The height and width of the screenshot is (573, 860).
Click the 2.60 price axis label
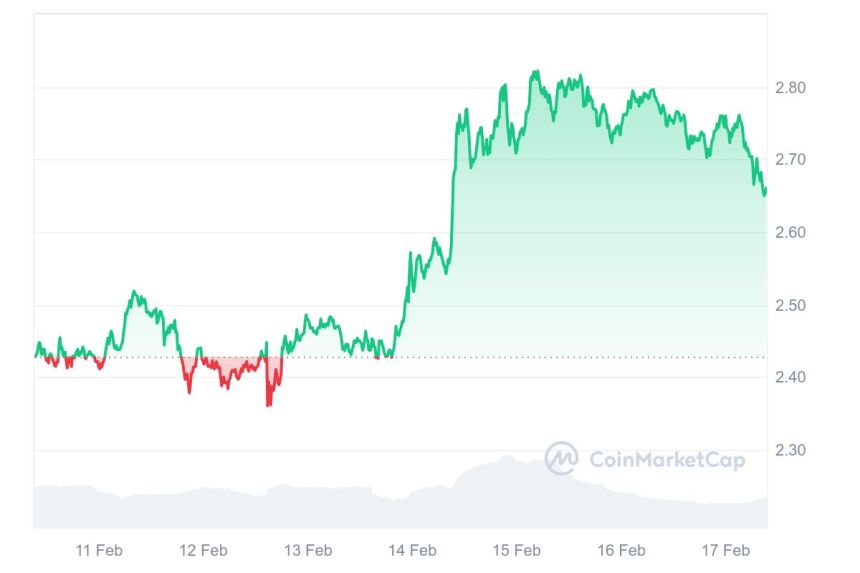pos(791,233)
